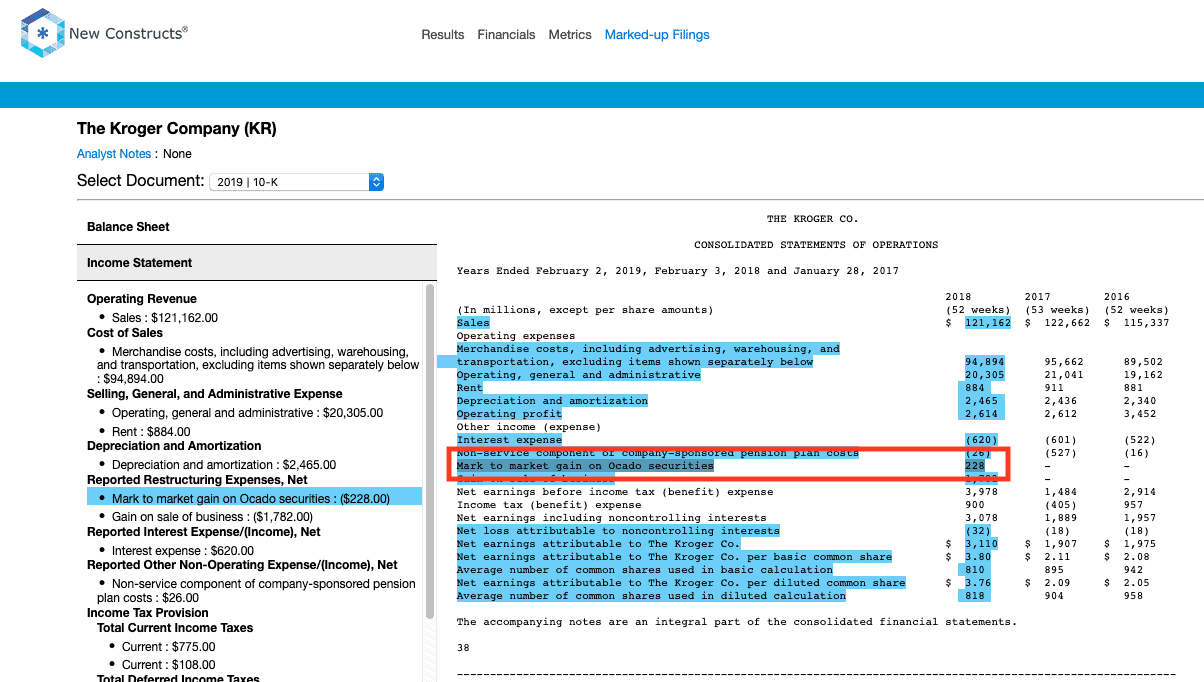Click 'Total Current Income Taxes' subheading
Screen dimensions: 1204x682
pos(175,628)
